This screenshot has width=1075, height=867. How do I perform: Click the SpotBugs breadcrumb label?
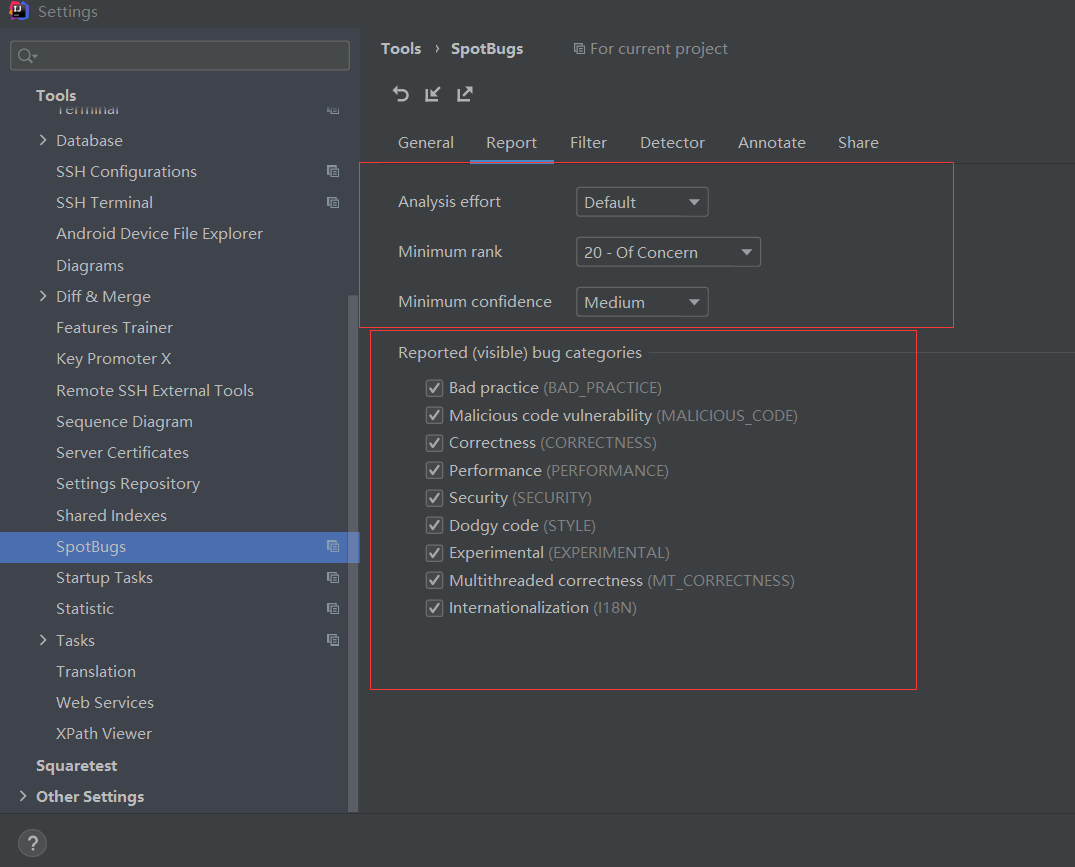487,49
